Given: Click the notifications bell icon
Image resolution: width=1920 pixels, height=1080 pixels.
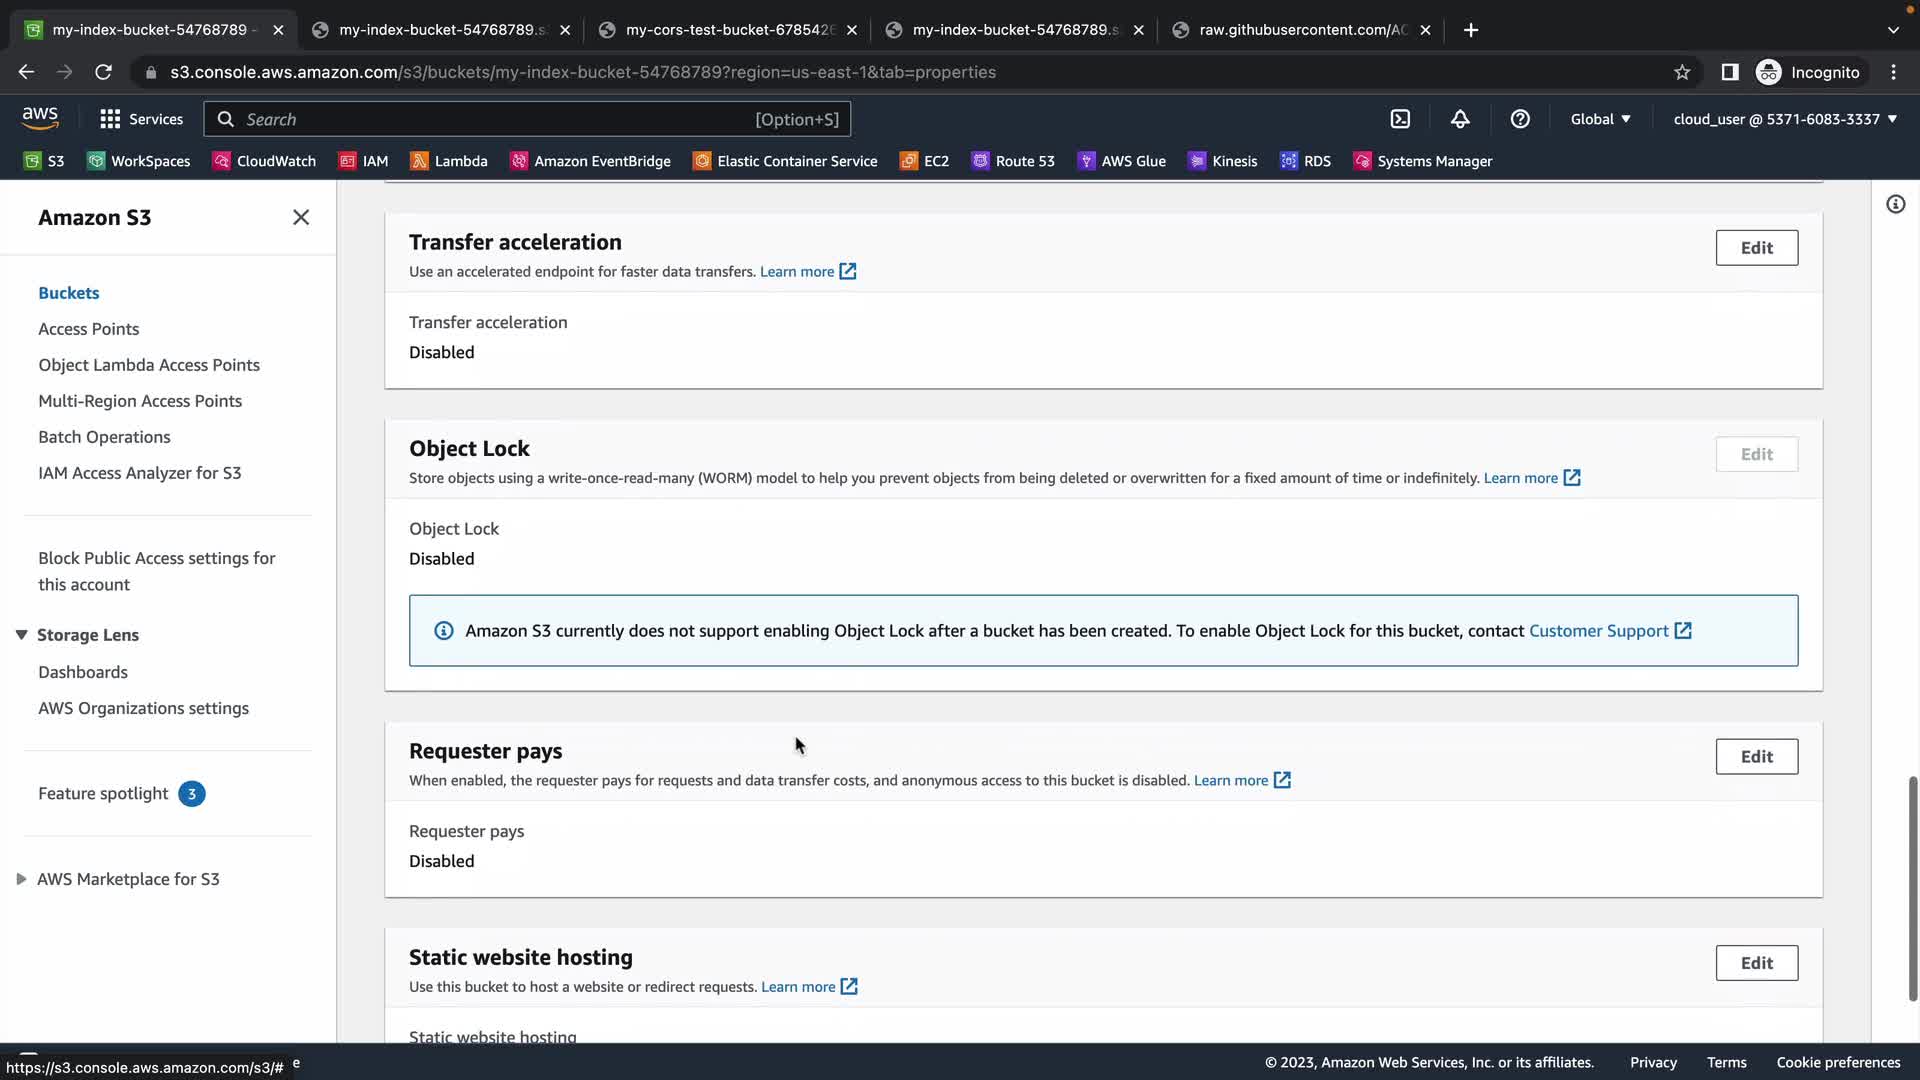Looking at the screenshot, I should [x=1460, y=119].
